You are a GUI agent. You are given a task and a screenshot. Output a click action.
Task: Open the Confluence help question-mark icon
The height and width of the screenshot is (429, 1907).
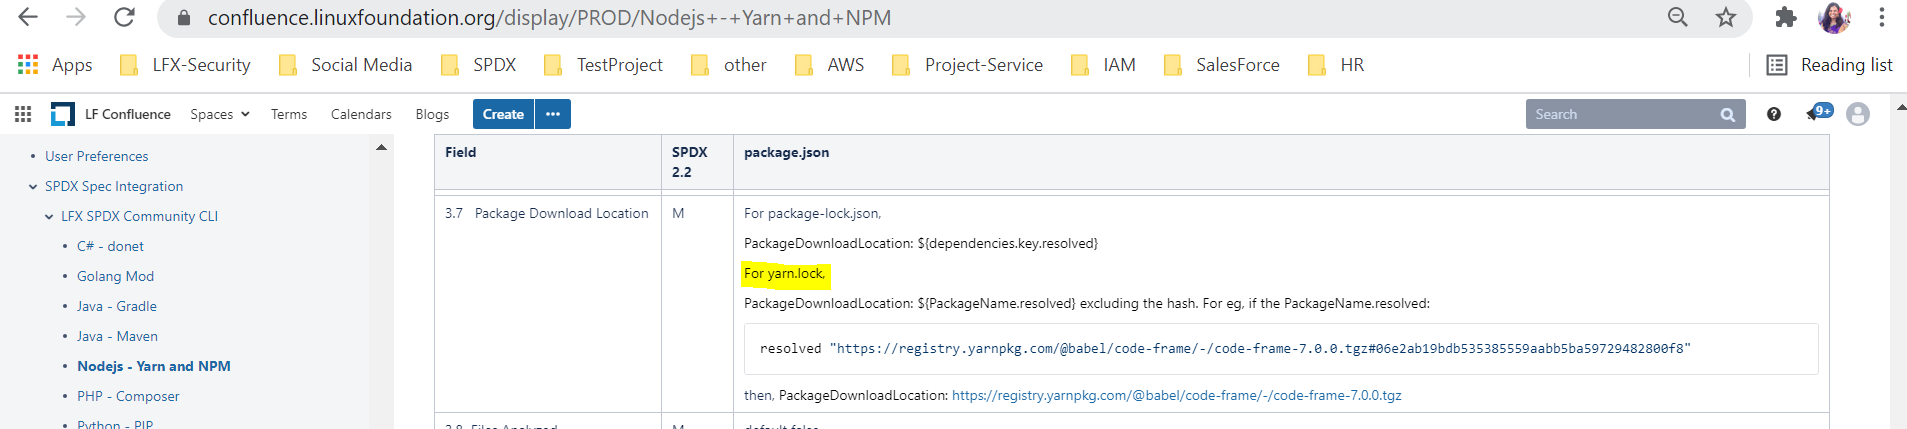(1774, 114)
